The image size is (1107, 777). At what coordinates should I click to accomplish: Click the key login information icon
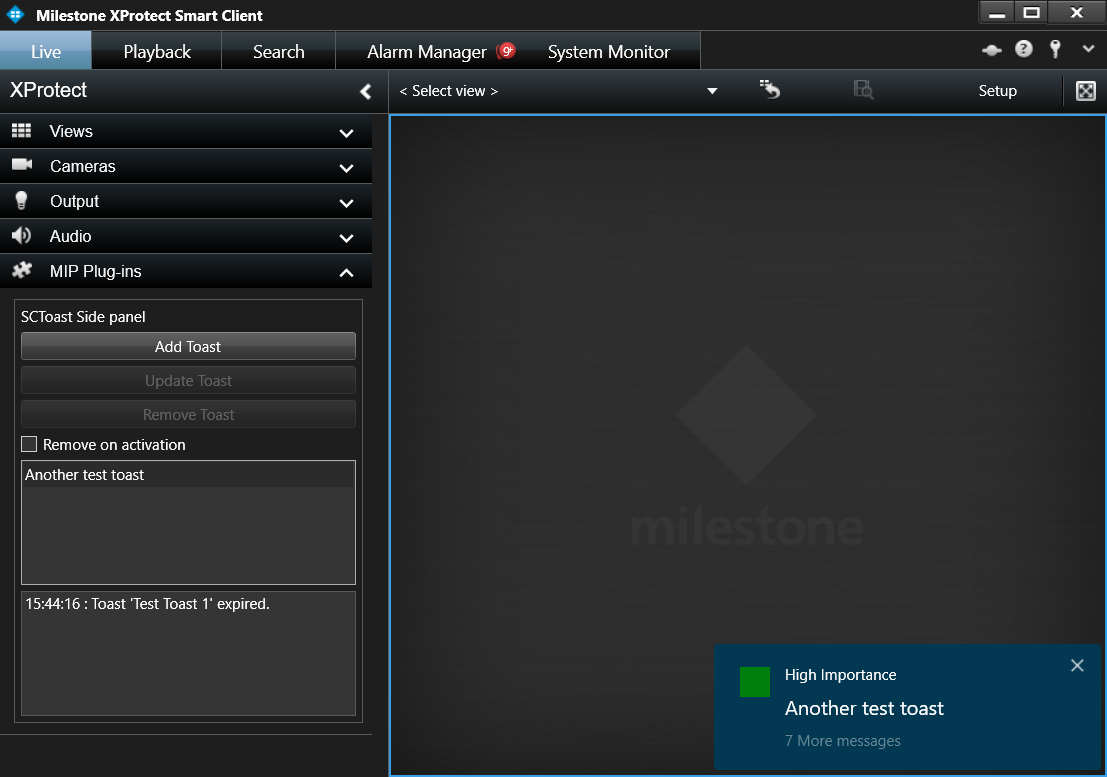[1055, 50]
